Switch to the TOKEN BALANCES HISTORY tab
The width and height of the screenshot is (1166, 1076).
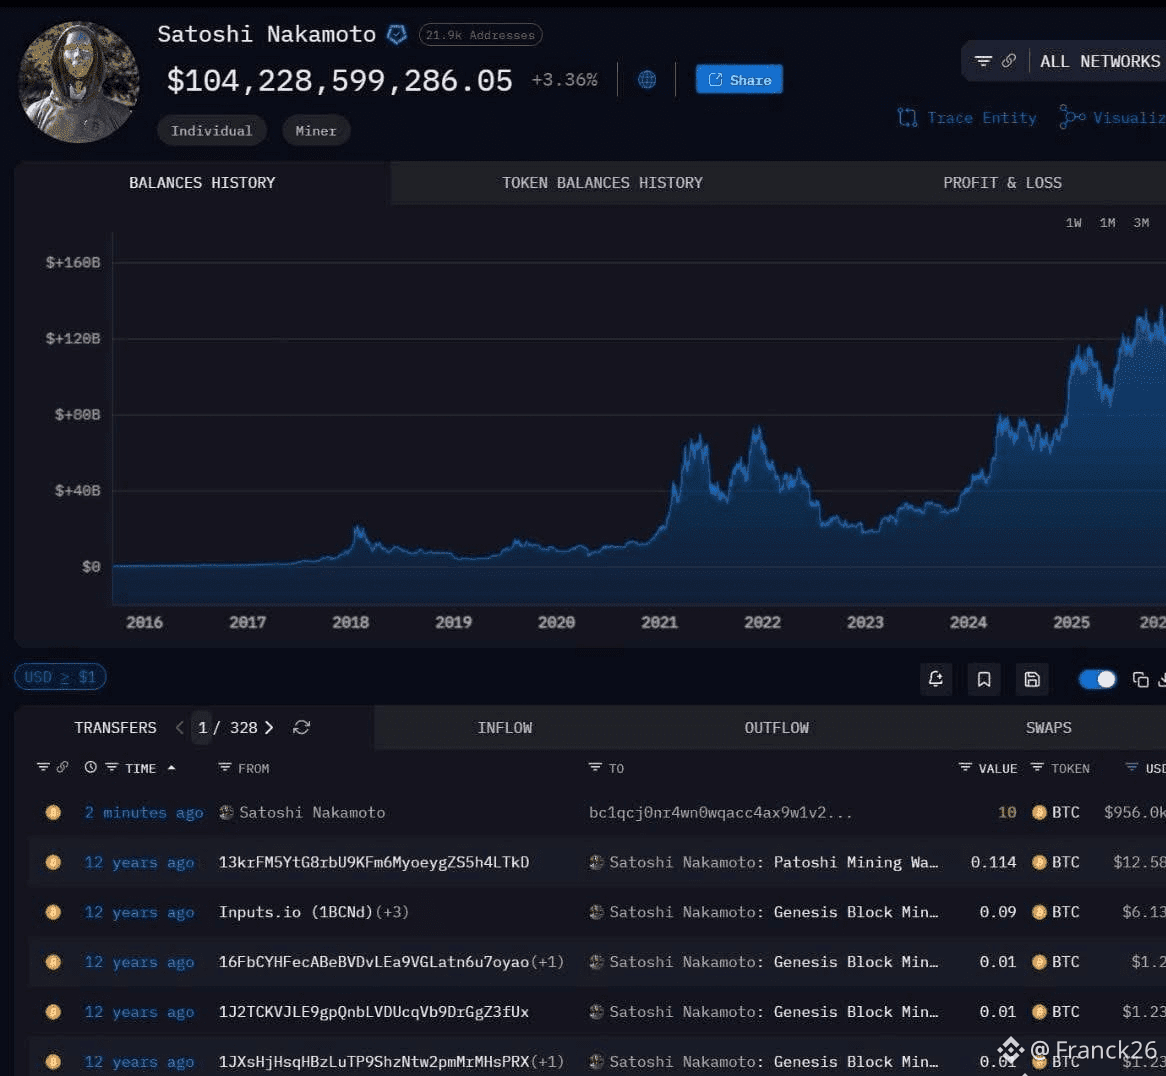pyautogui.click(x=602, y=182)
